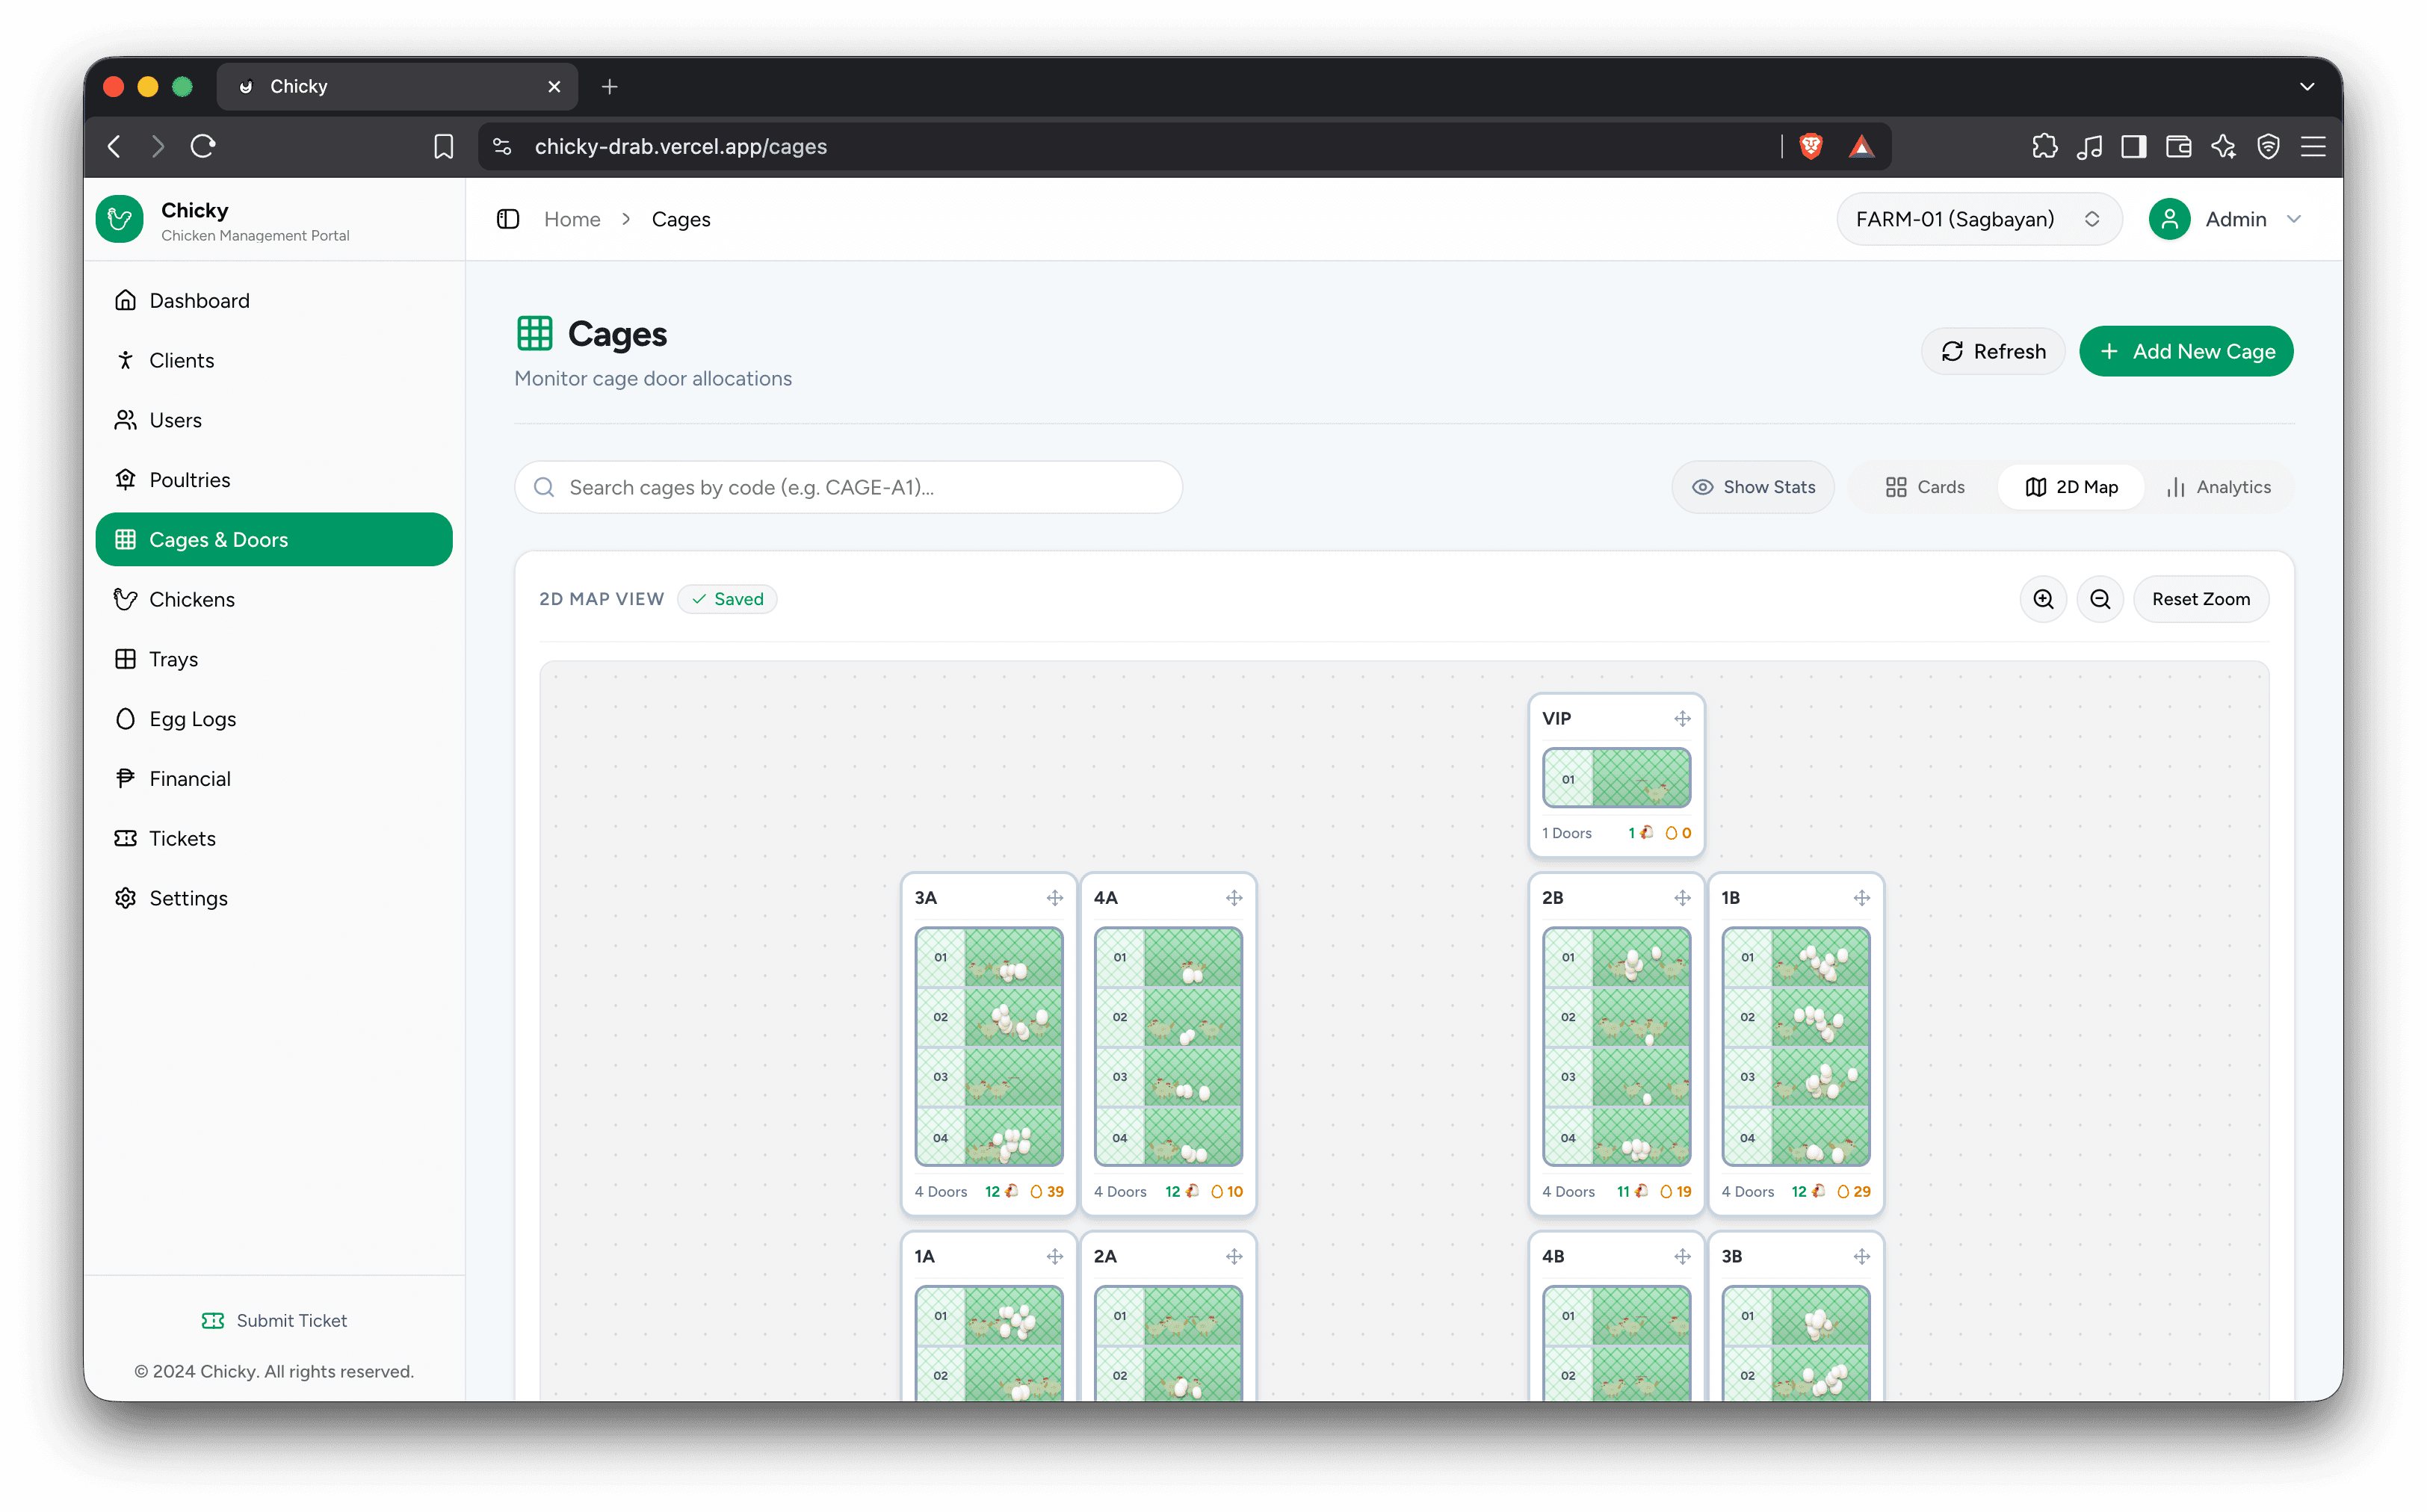Toggle the sidebar panel icon near Home

point(508,219)
